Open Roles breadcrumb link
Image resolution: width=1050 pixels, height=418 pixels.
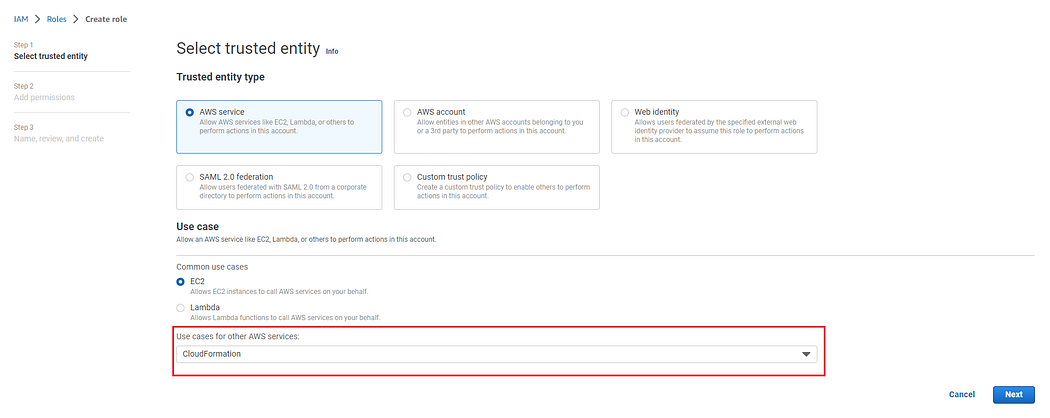[57, 19]
